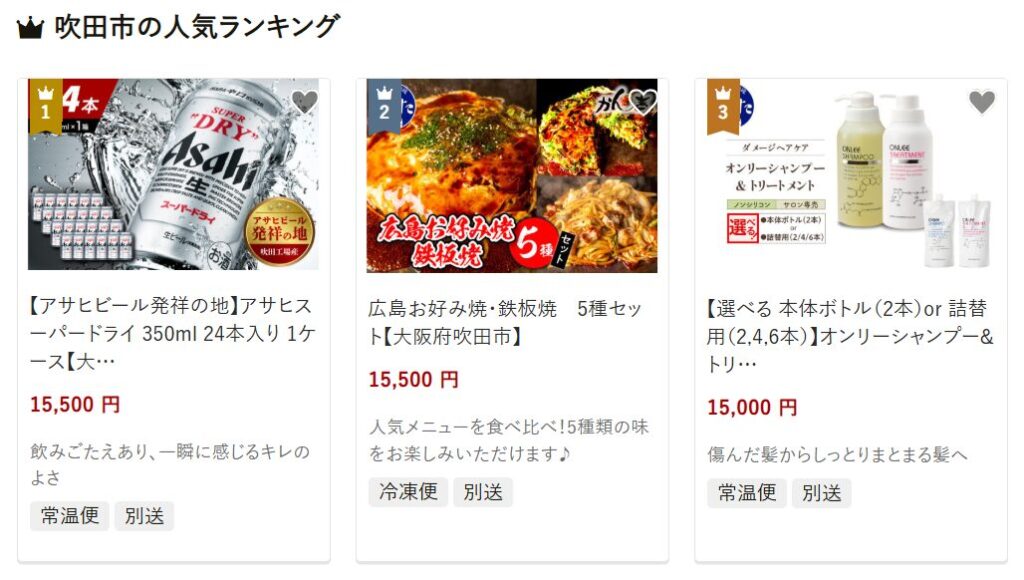Click the crown icon beside ranking heading

click(30, 28)
